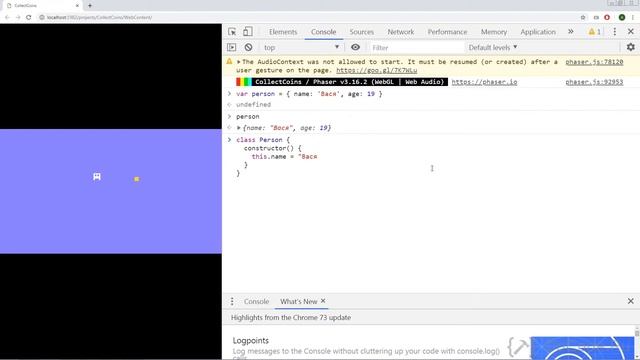Click the 'undefined' result line
This screenshot has width=640, height=360.
pyautogui.click(x=253, y=104)
